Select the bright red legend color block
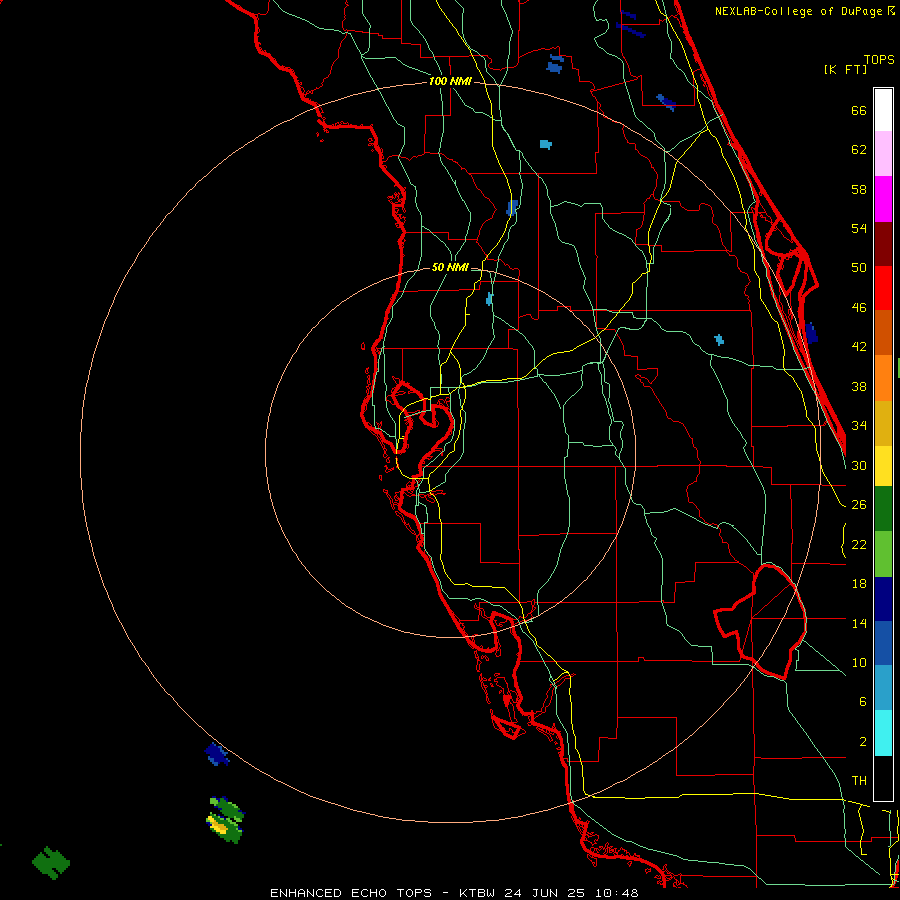 (x=883, y=288)
